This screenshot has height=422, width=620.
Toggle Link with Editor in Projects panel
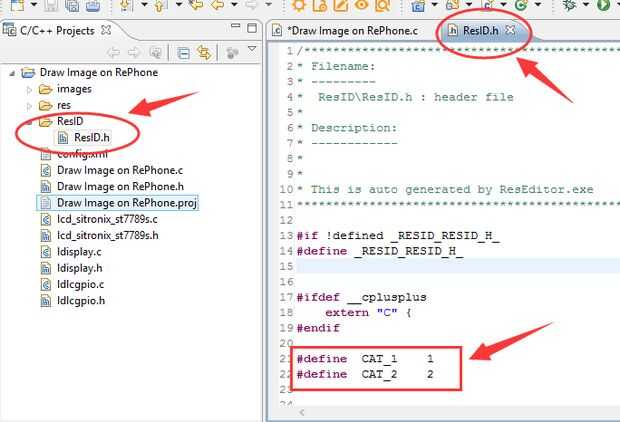click(x=204, y=53)
